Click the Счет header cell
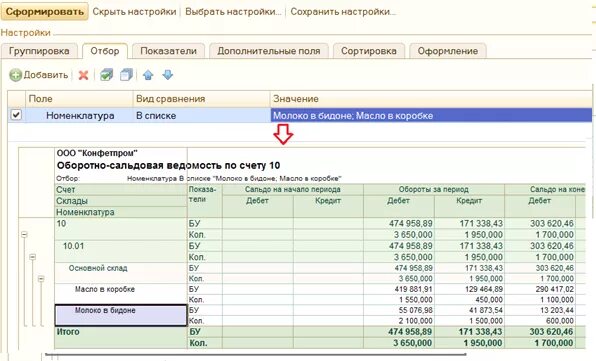Screen dimensions: 596x361 (121, 190)
